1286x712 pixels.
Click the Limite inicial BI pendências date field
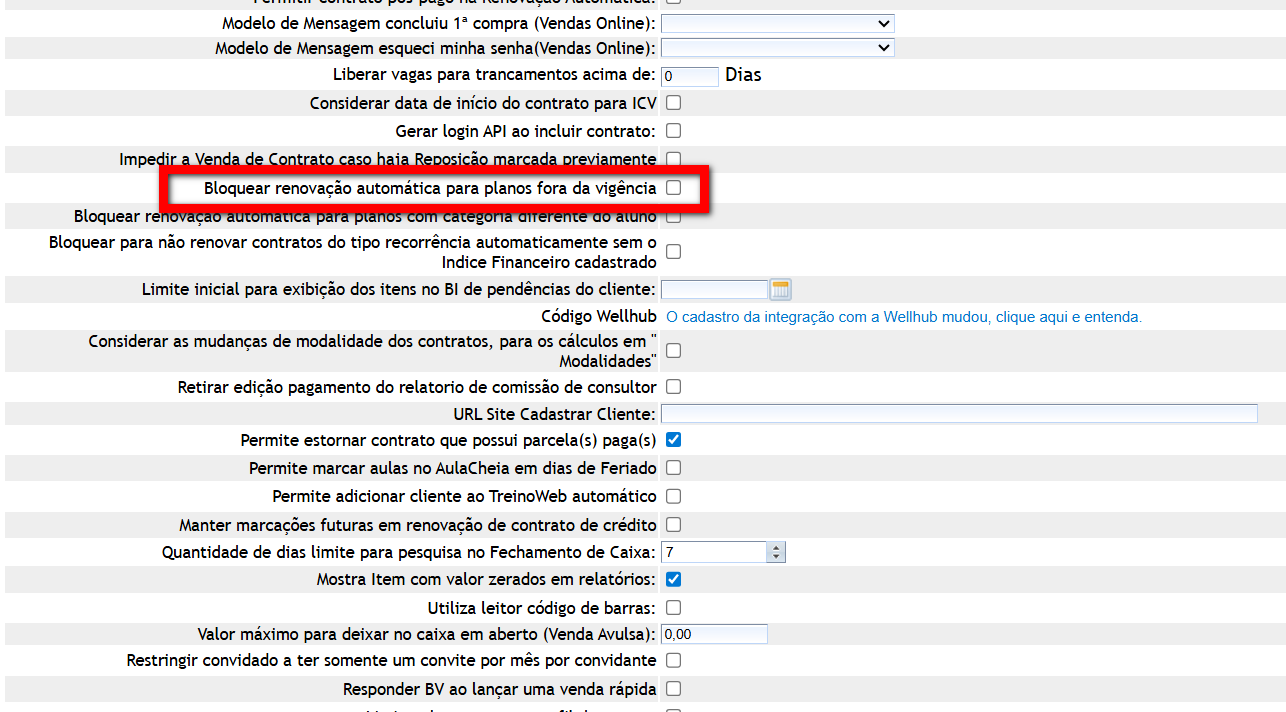714,289
